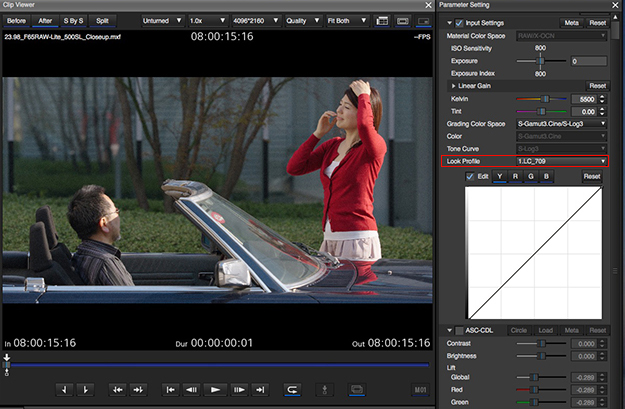Viewport: 625px width, 409px height.
Task: Switch to the Split view
Action: coord(103,20)
